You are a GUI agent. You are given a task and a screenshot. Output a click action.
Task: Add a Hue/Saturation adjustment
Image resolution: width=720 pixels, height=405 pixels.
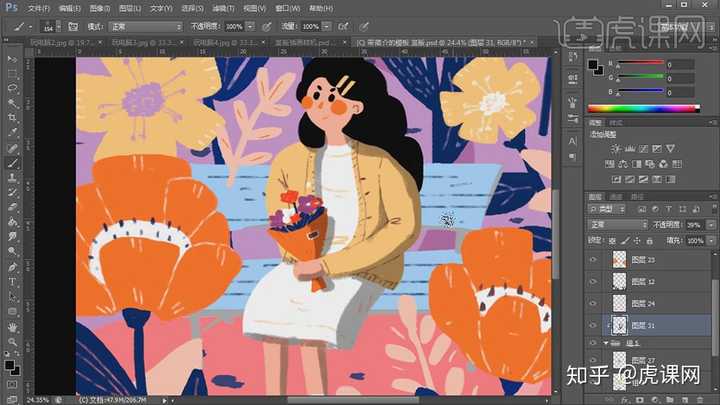coord(610,164)
